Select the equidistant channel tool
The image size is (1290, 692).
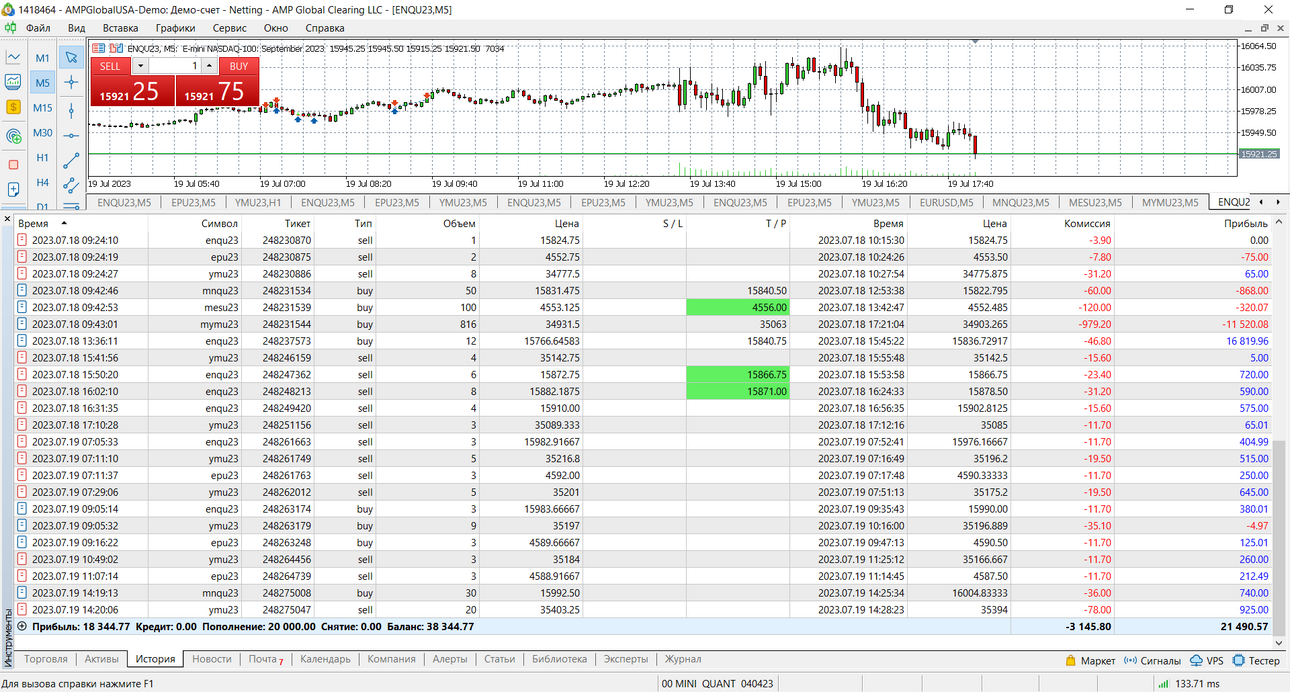(x=71, y=185)
